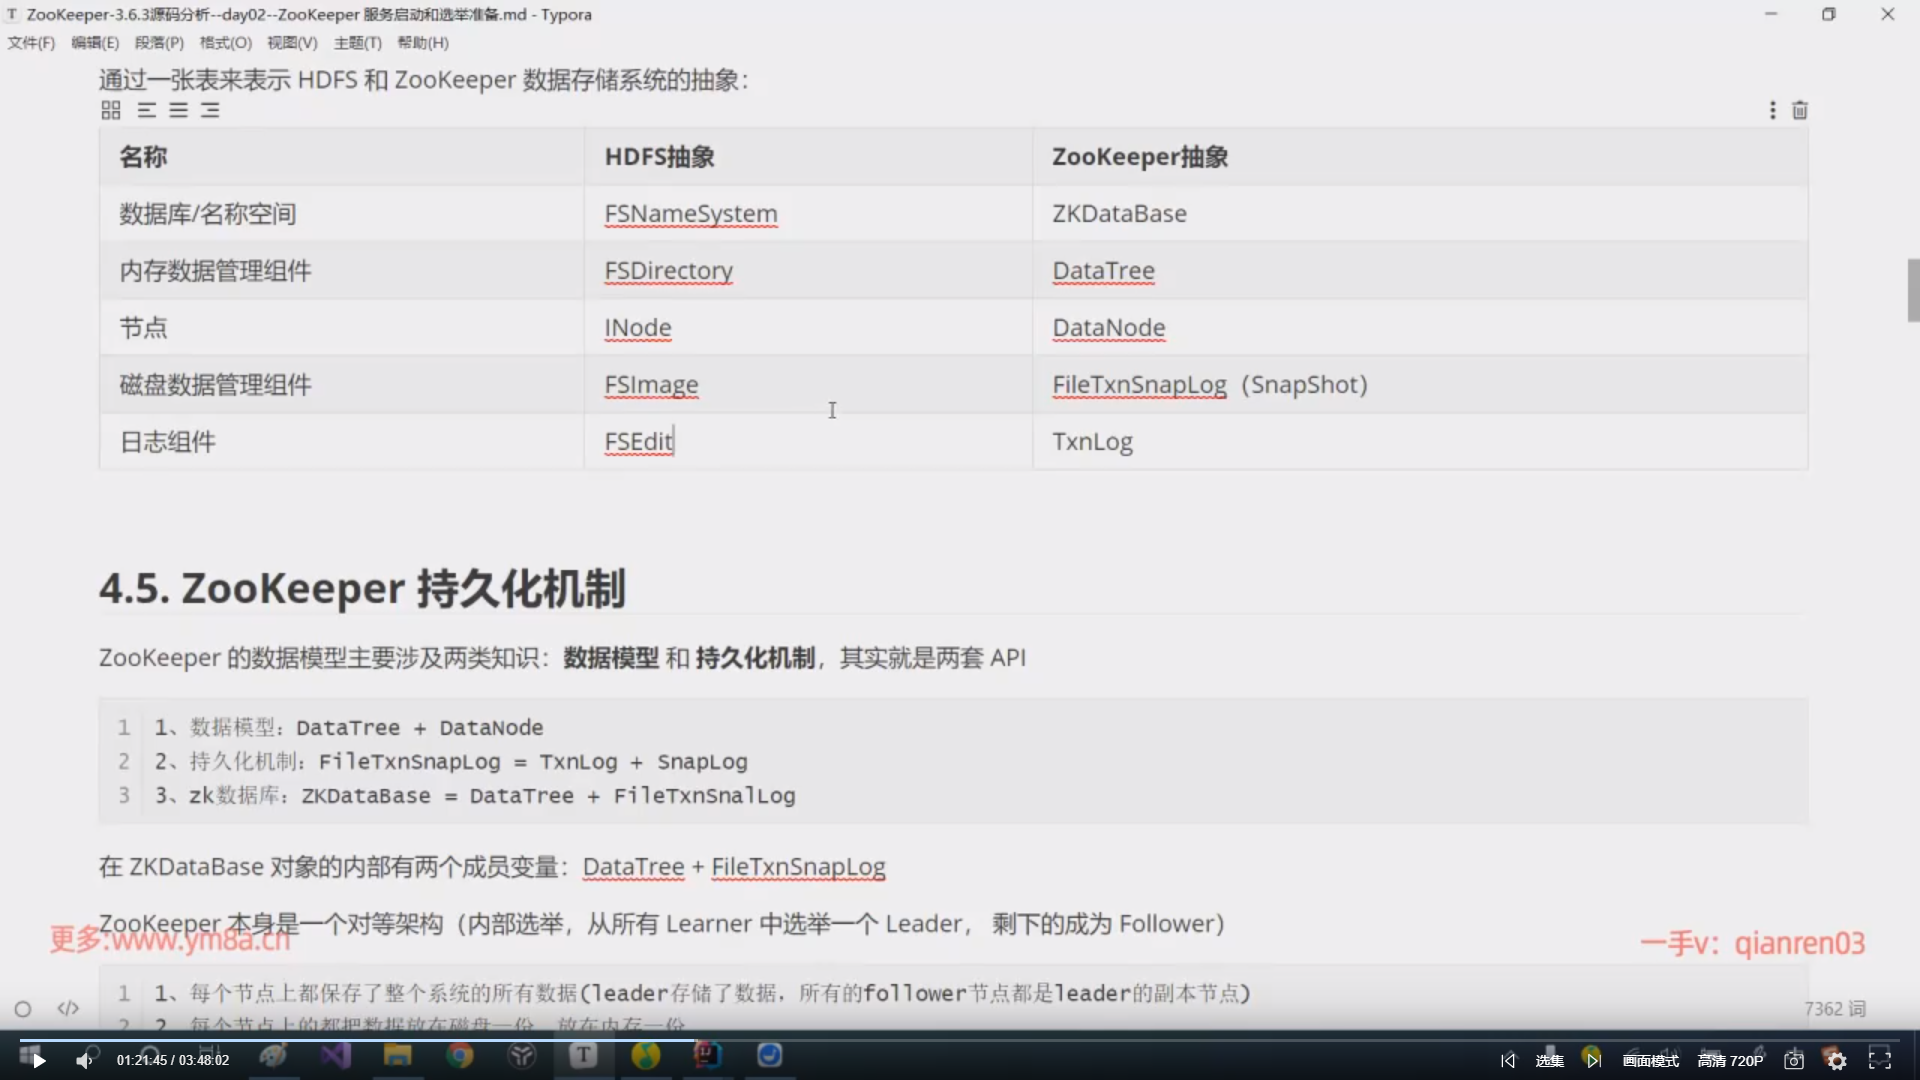Screen dimensions: 1920x1080
Task: Open table more-options vertical dots
Action: coord(1773,110)
